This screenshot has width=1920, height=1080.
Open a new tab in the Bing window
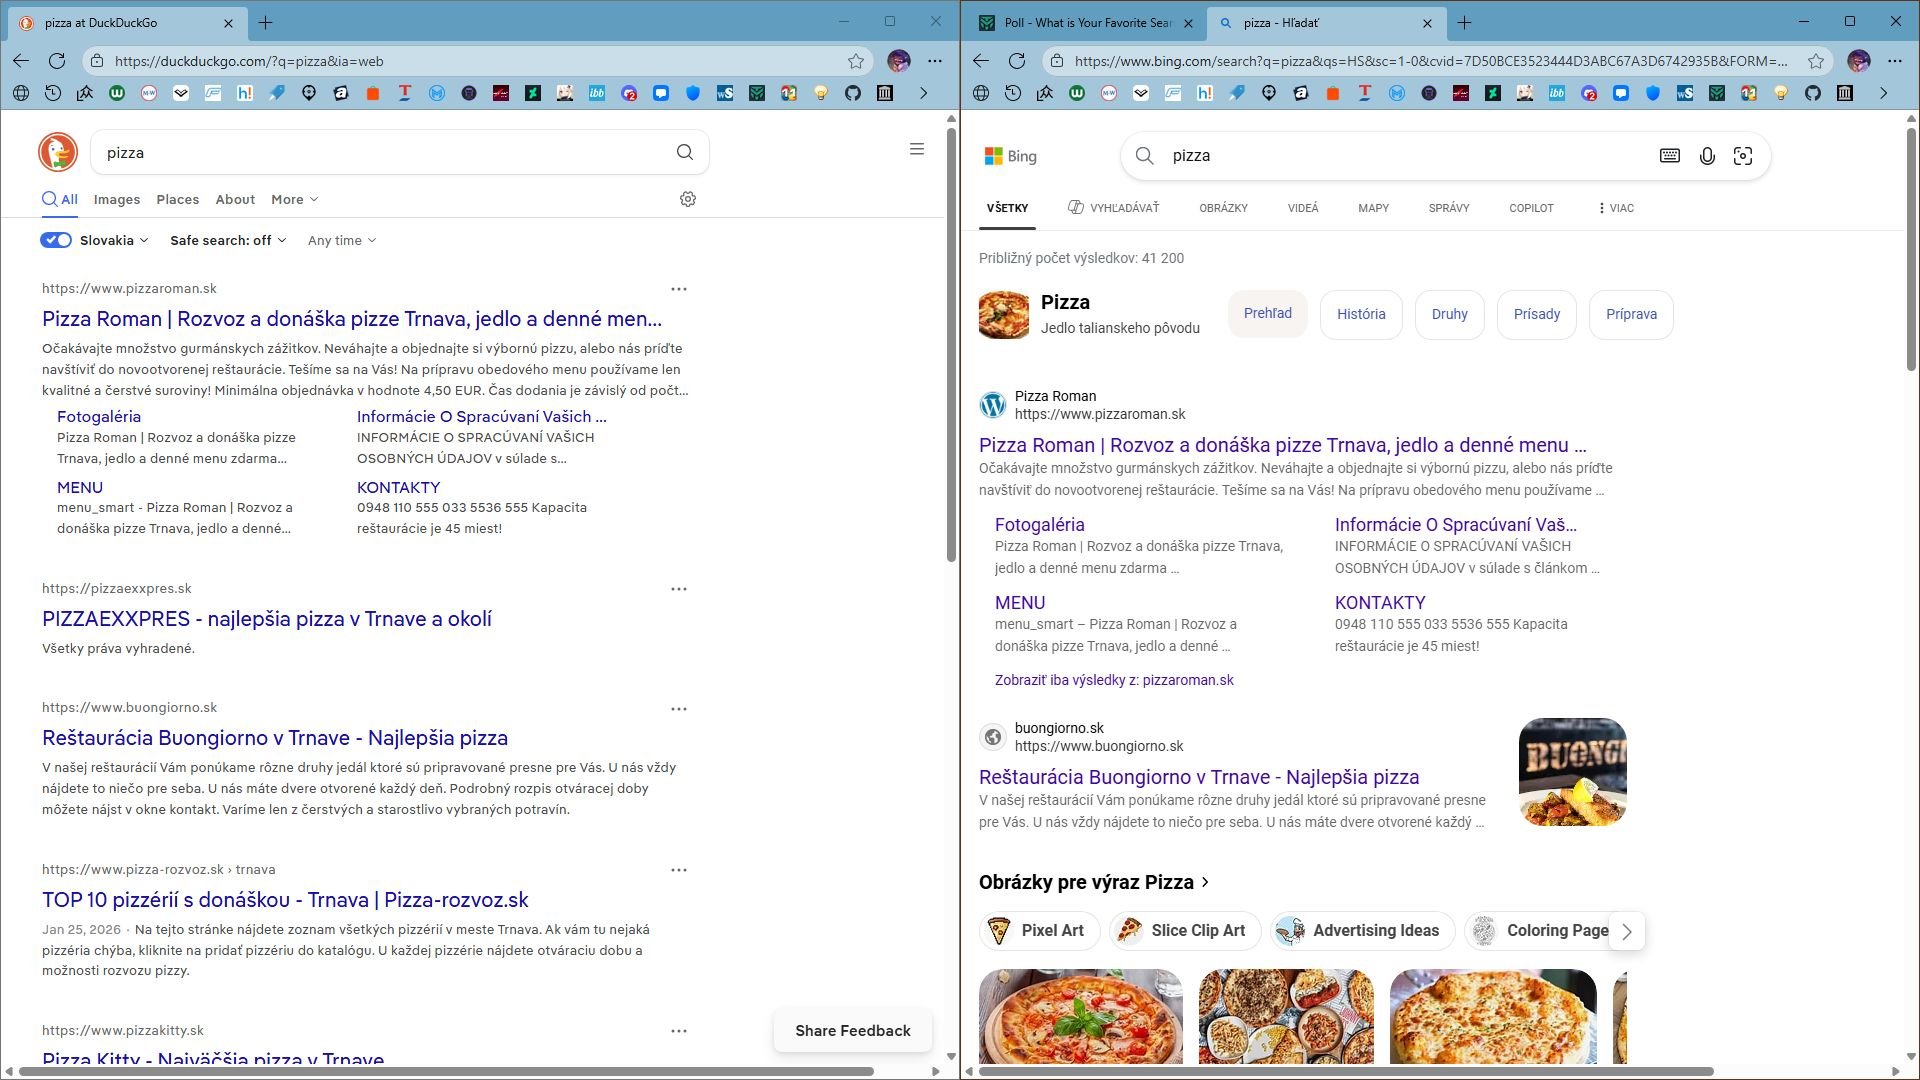pos(1465,22)
